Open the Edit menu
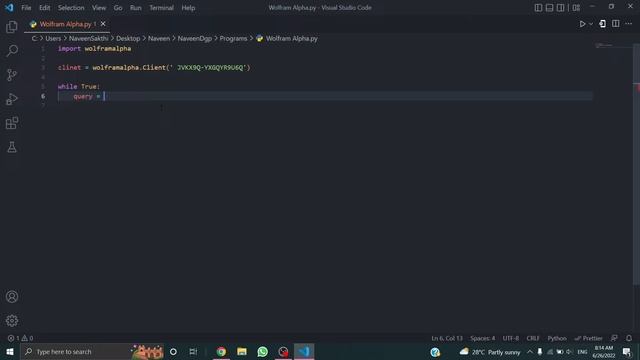This screenshot has height=360, width=640. (x=44, y=8)
